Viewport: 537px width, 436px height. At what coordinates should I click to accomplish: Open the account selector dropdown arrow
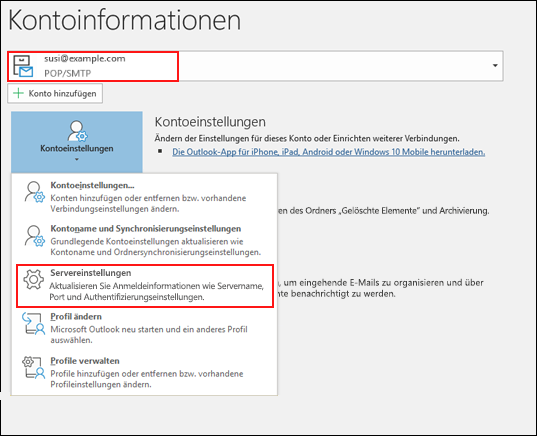[495, 65]
